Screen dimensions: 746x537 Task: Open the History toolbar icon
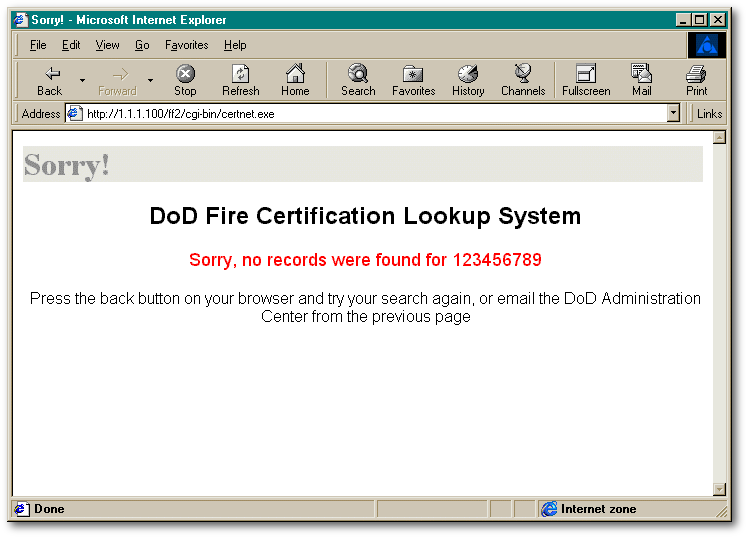pyautogui.click(x=468, y=80)
